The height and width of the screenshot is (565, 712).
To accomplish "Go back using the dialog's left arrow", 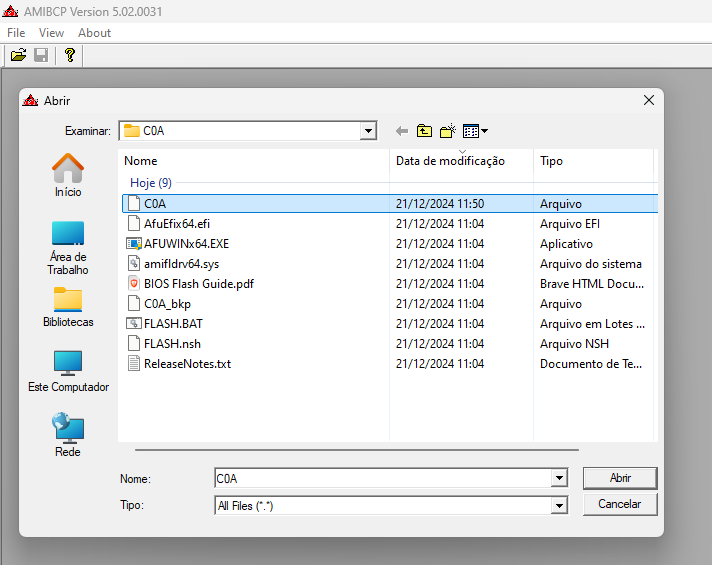I will [402, 131].
